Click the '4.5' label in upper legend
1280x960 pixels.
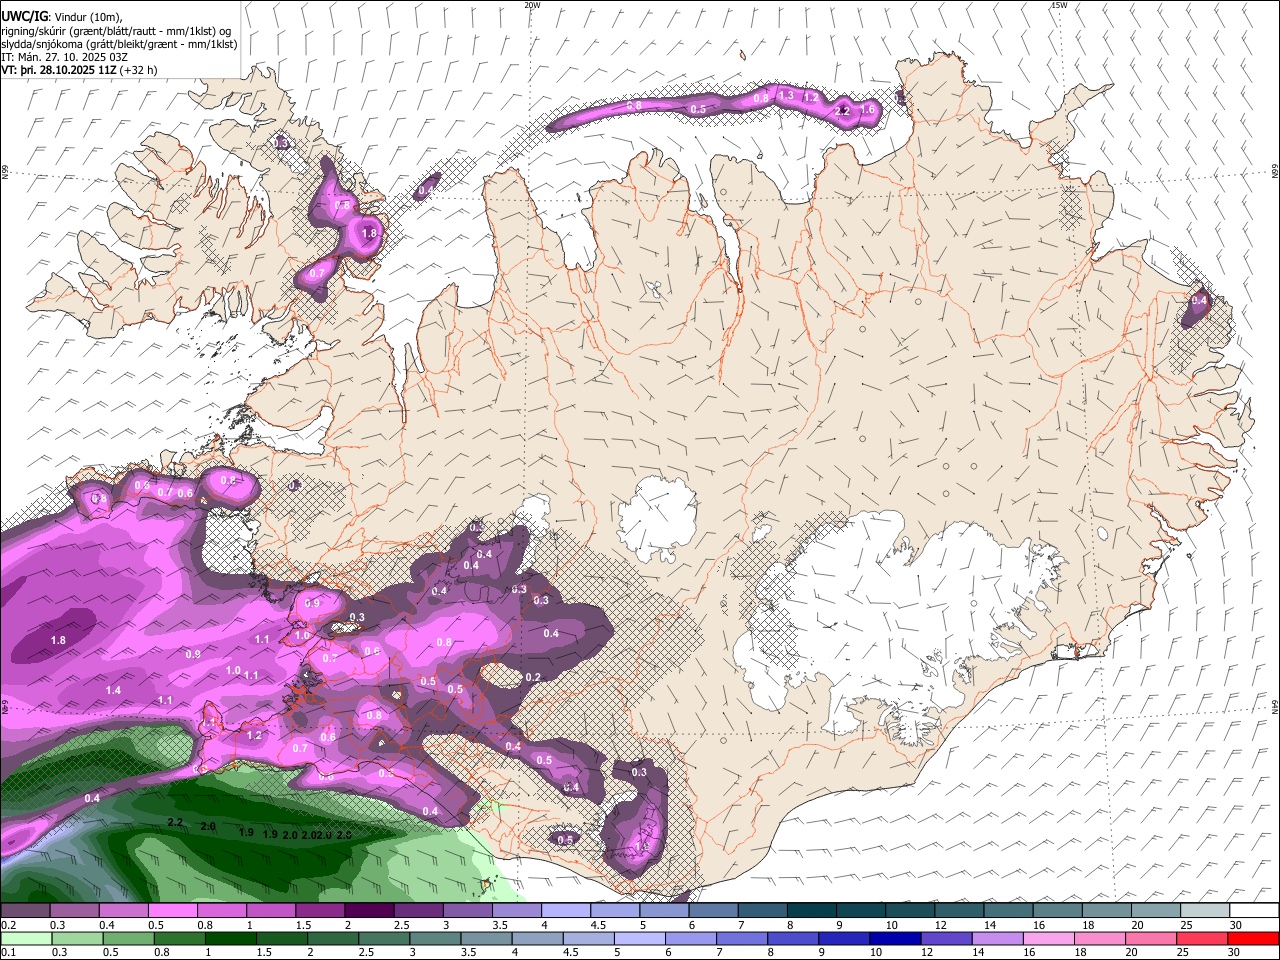pyautogui.click(x=599, y=925)
